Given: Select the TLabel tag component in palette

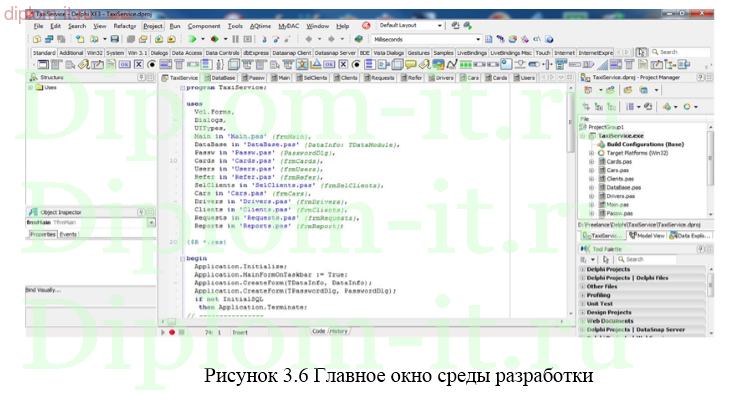Looking at the screenshot, I should (x=84, y=65).
